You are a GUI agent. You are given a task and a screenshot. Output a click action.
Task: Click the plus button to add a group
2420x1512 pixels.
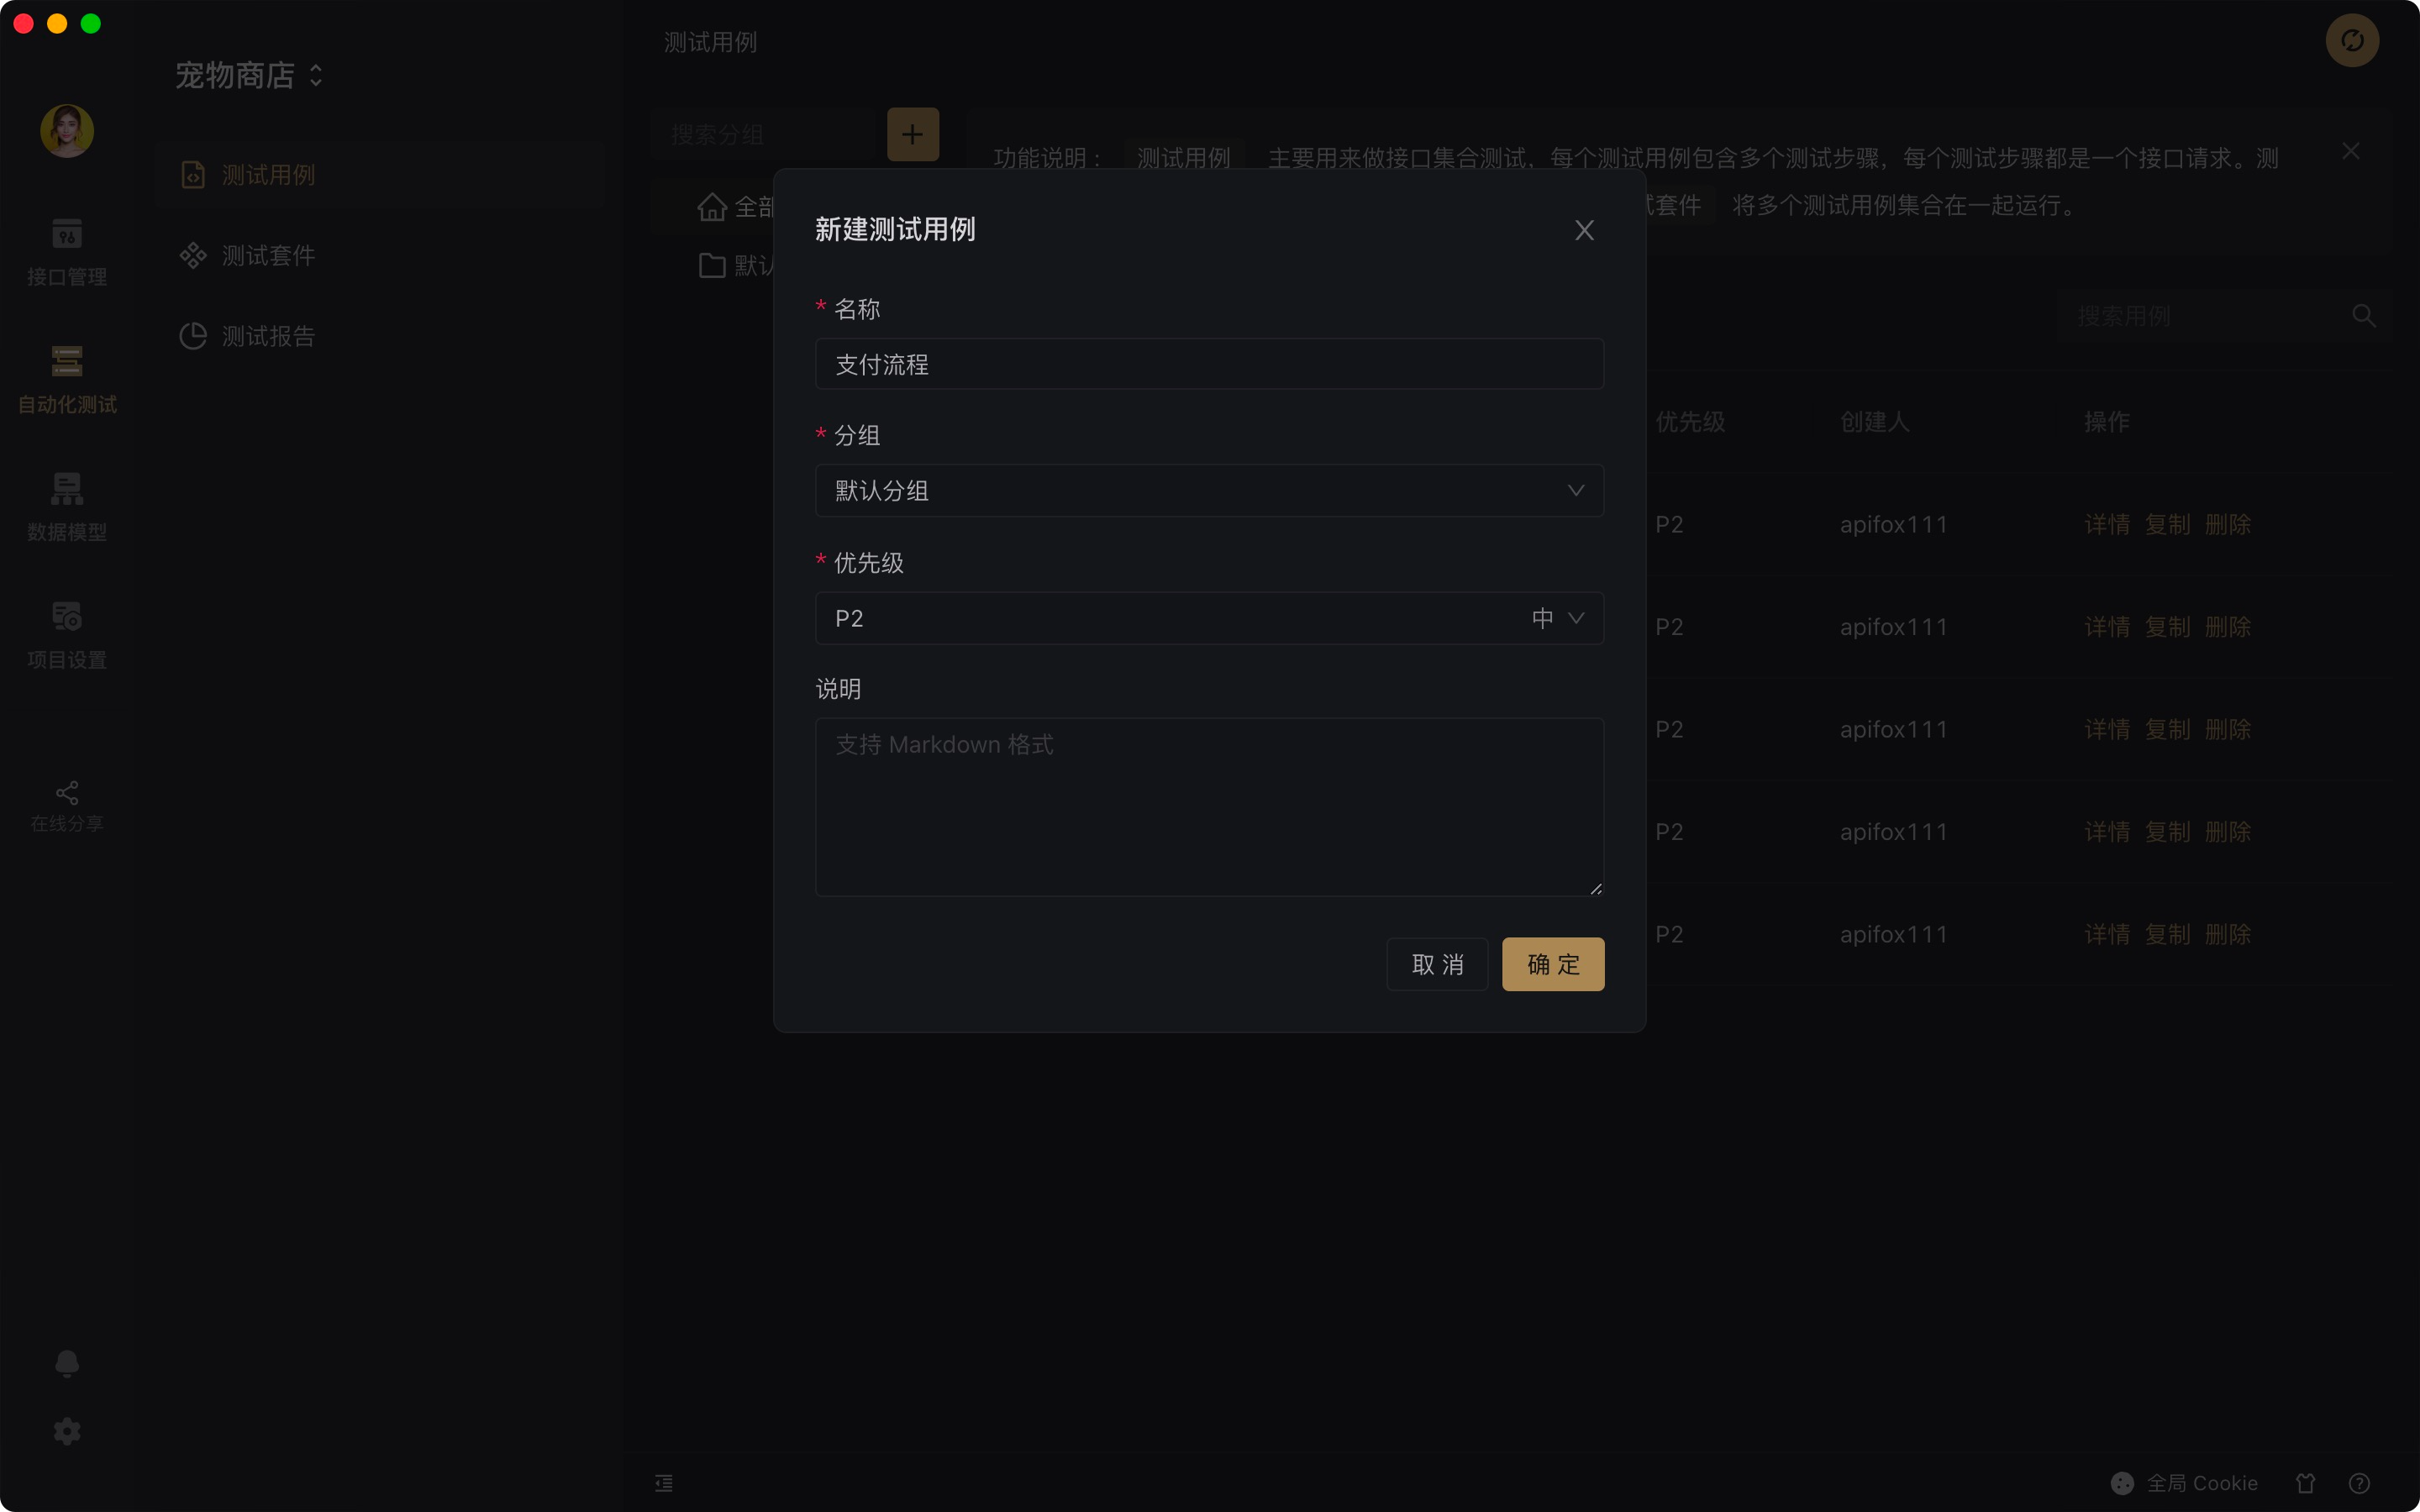coord(912,134)
